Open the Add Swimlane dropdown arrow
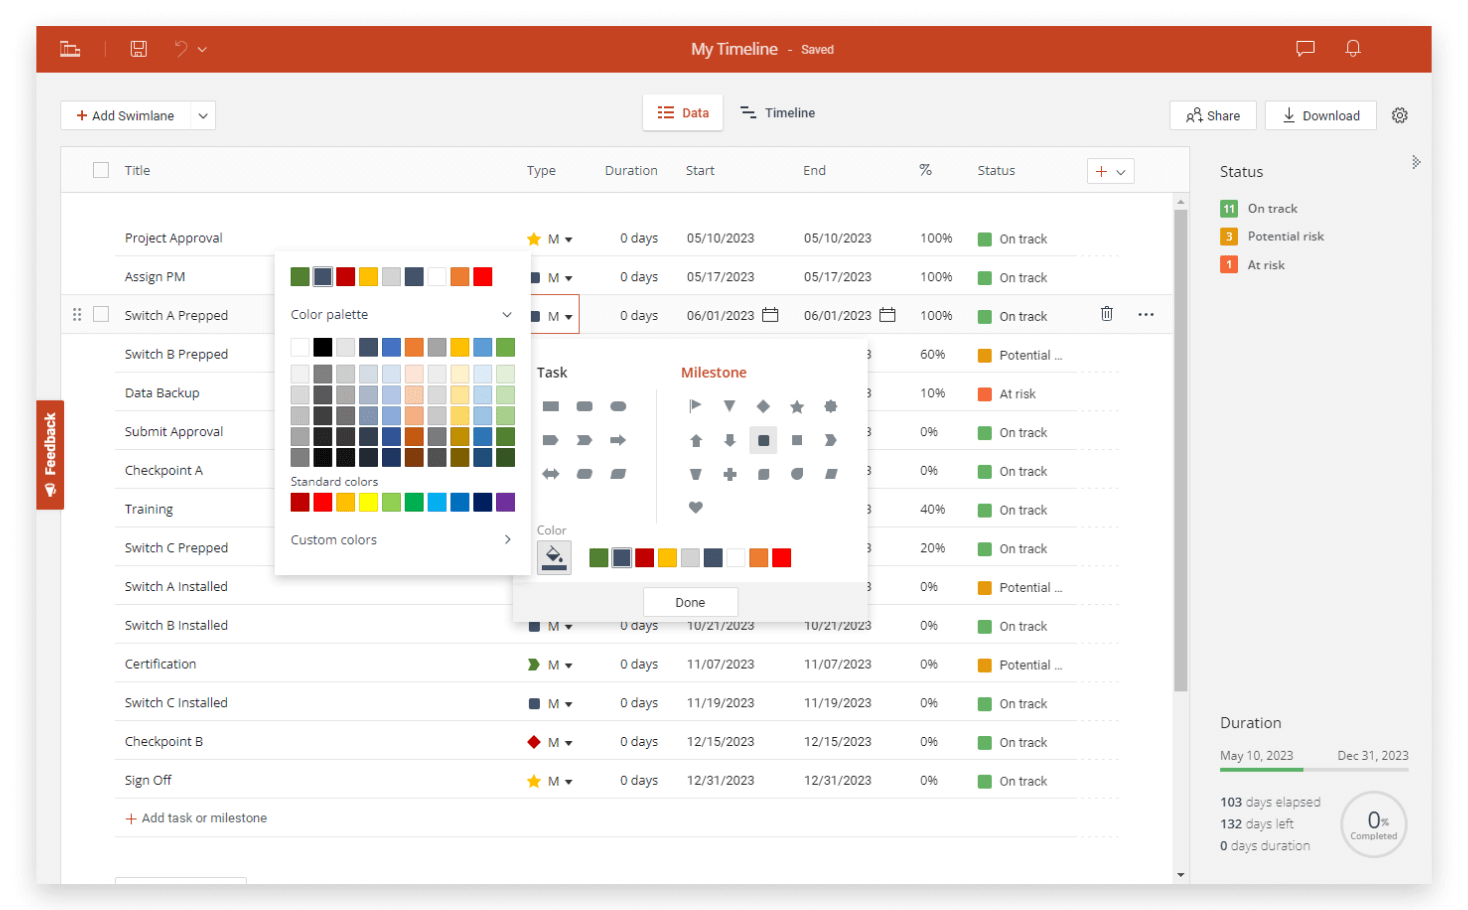Screen dimensions: 1468x910 pyautogui.click(x=203, y=115)
